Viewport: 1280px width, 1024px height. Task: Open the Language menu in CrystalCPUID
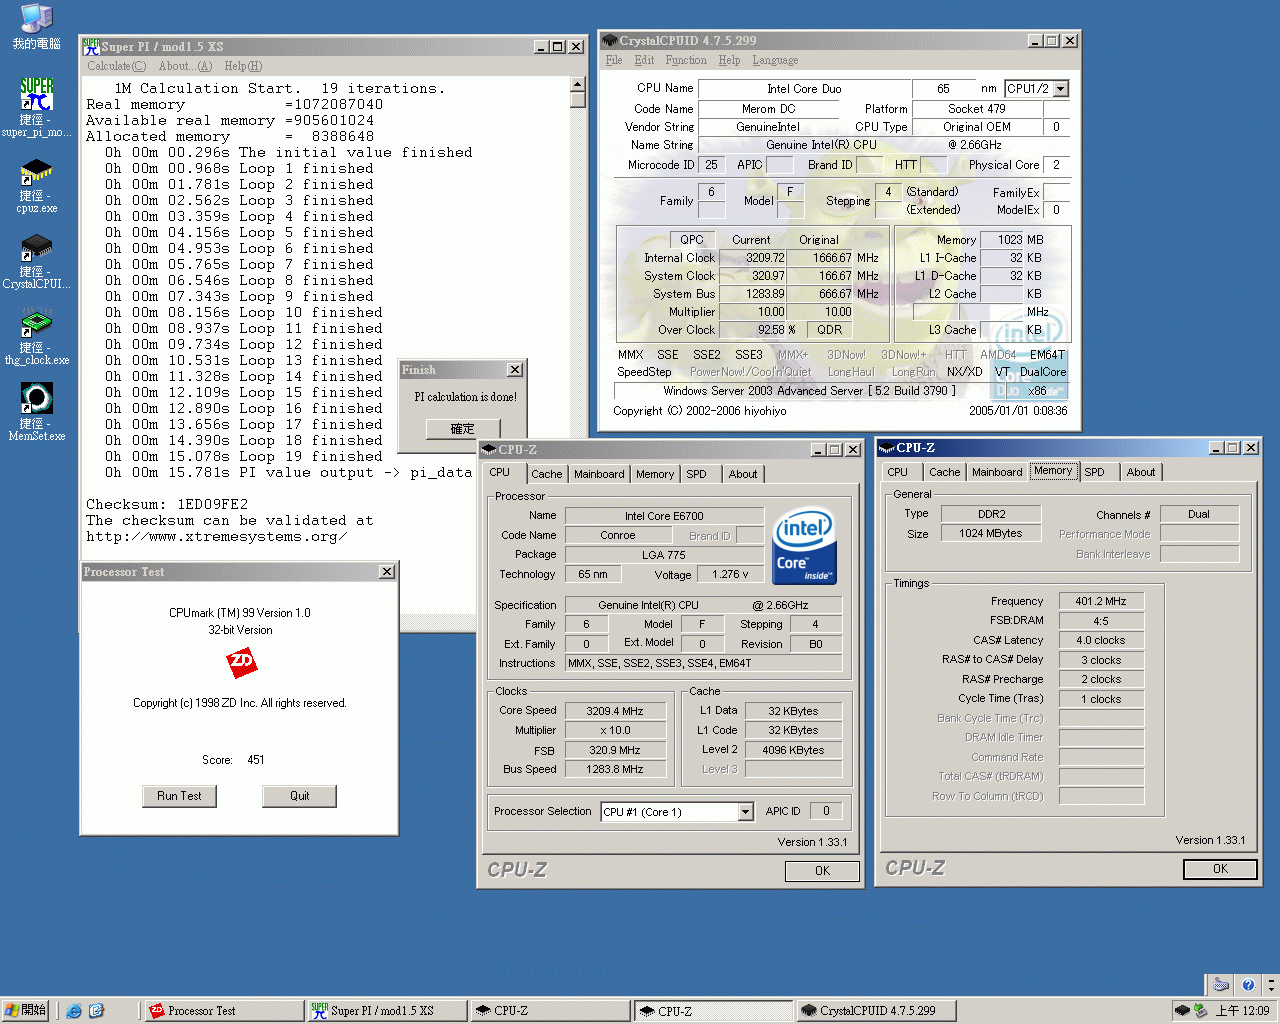point(775,60)
